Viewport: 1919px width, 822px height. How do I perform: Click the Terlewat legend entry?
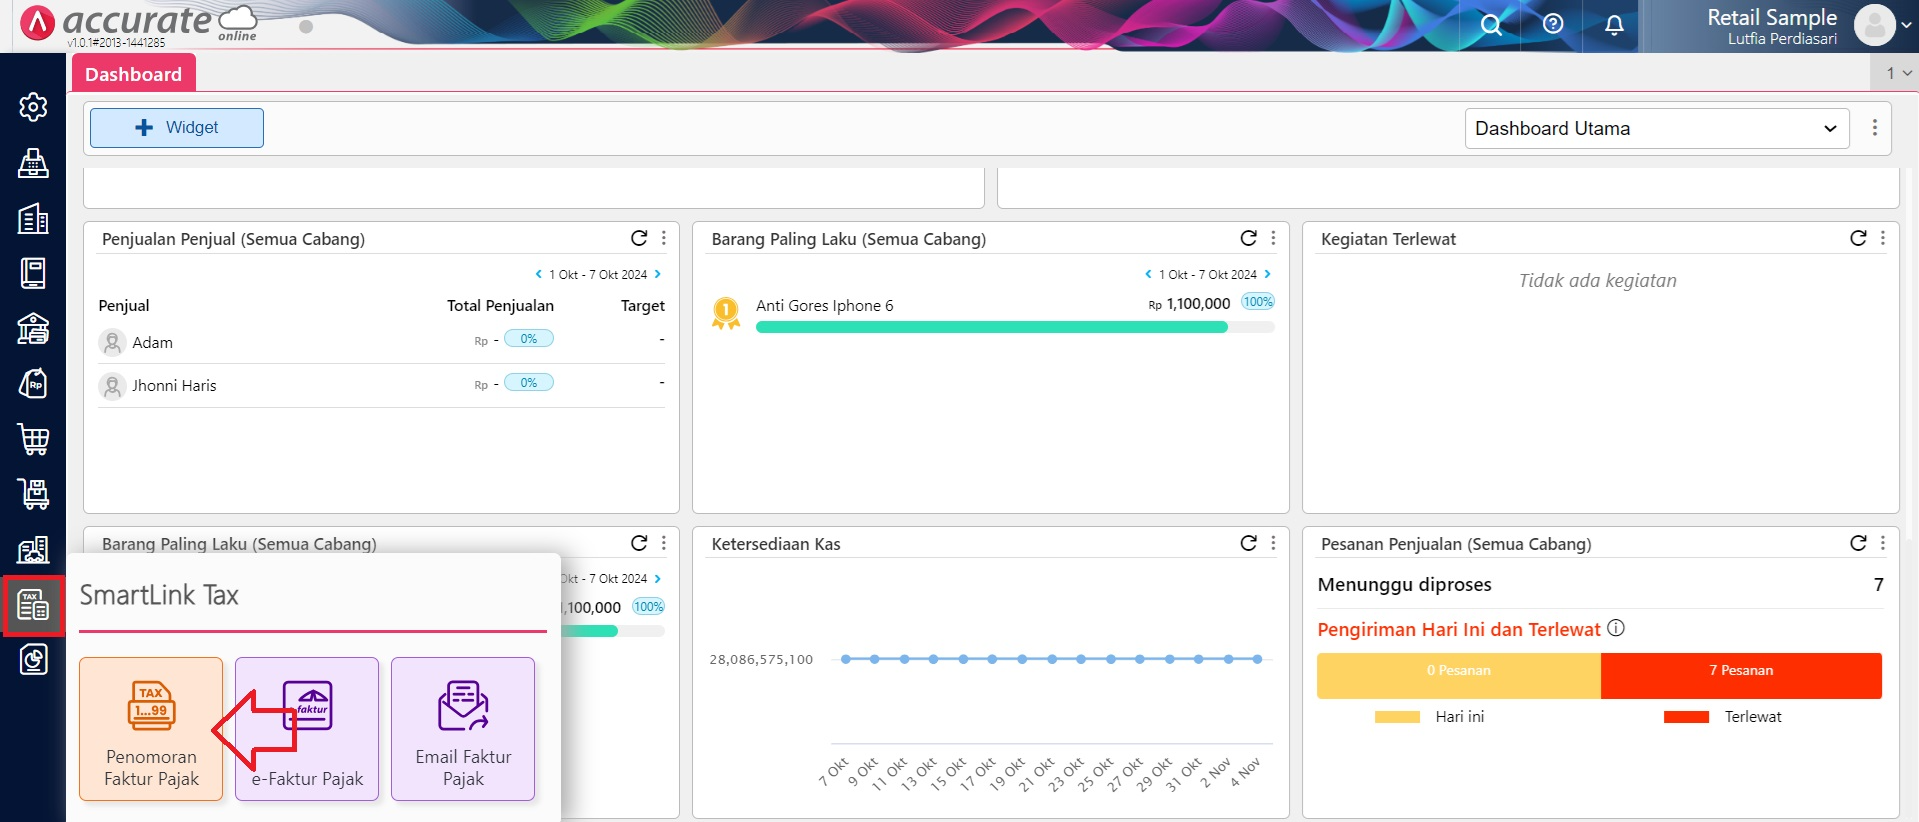coord(1723,716)
